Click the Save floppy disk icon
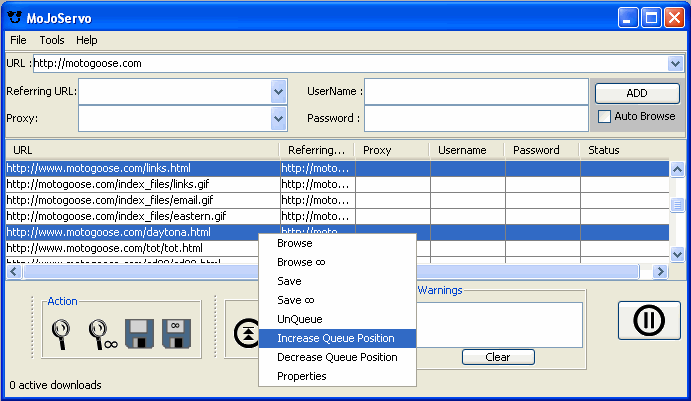The height and width of the screenshot is (401, 691). pyautogui.click(x=139, y=334)
